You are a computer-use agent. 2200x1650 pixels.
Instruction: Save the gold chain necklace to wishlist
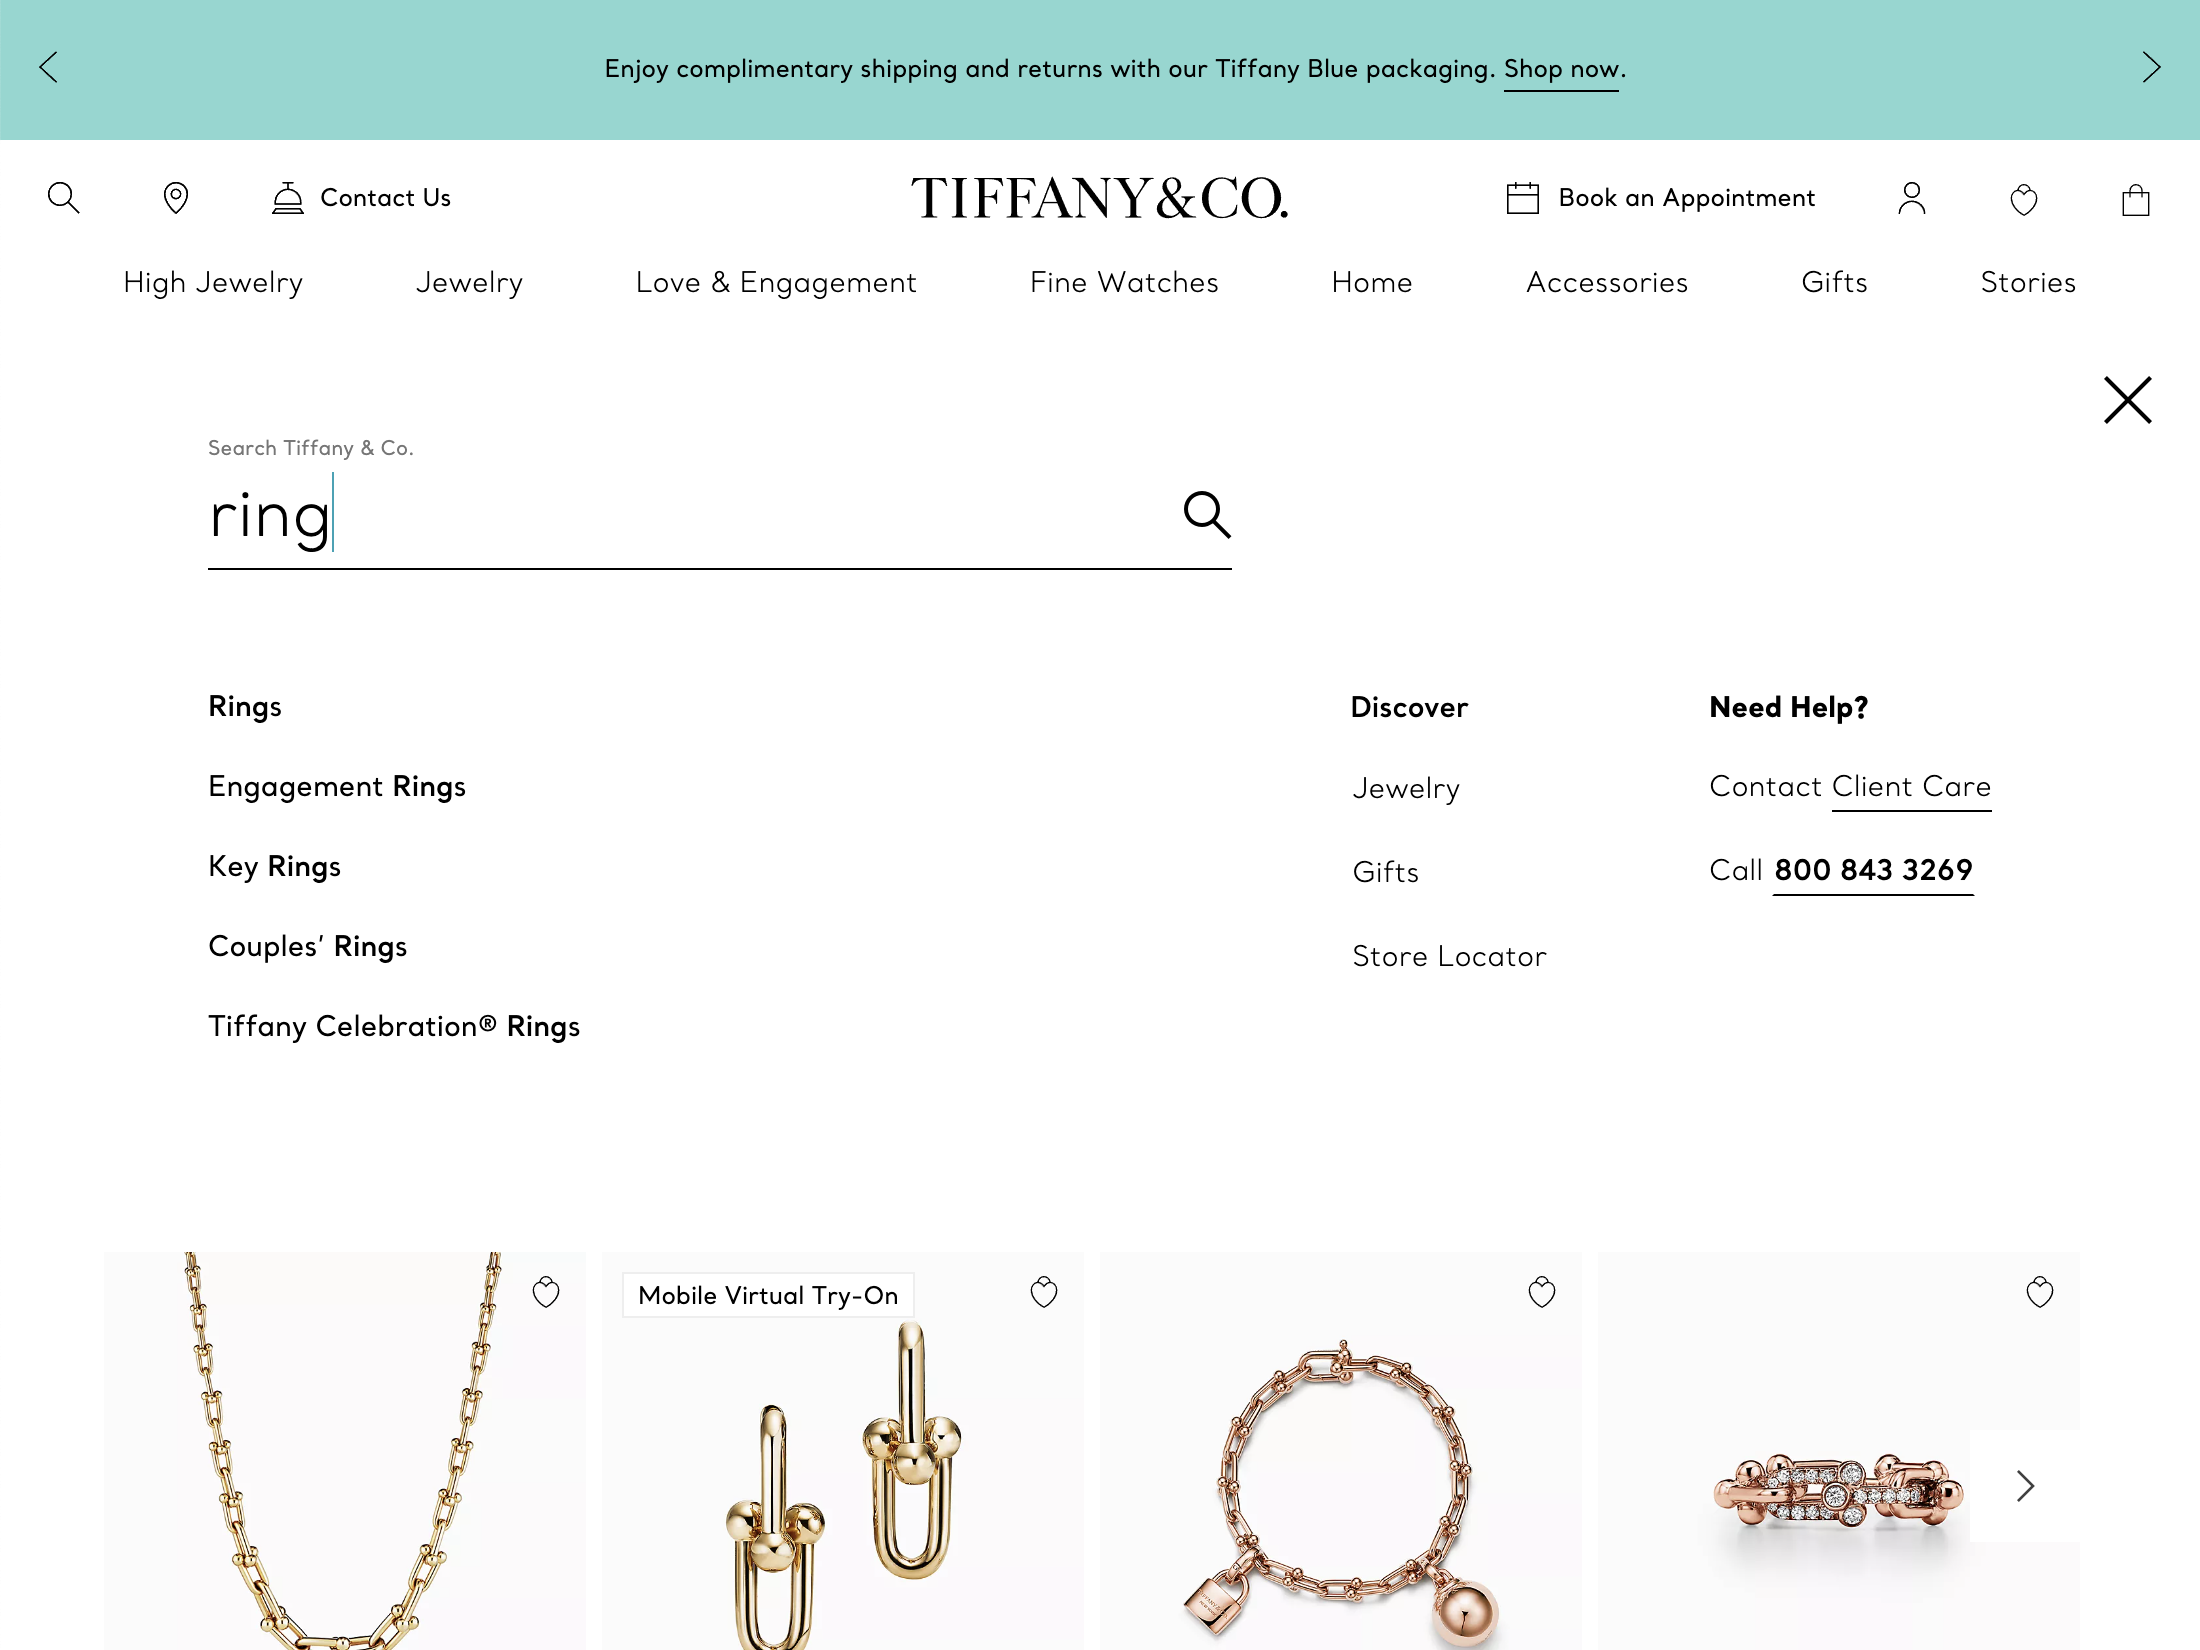[x=546, y=1292]
